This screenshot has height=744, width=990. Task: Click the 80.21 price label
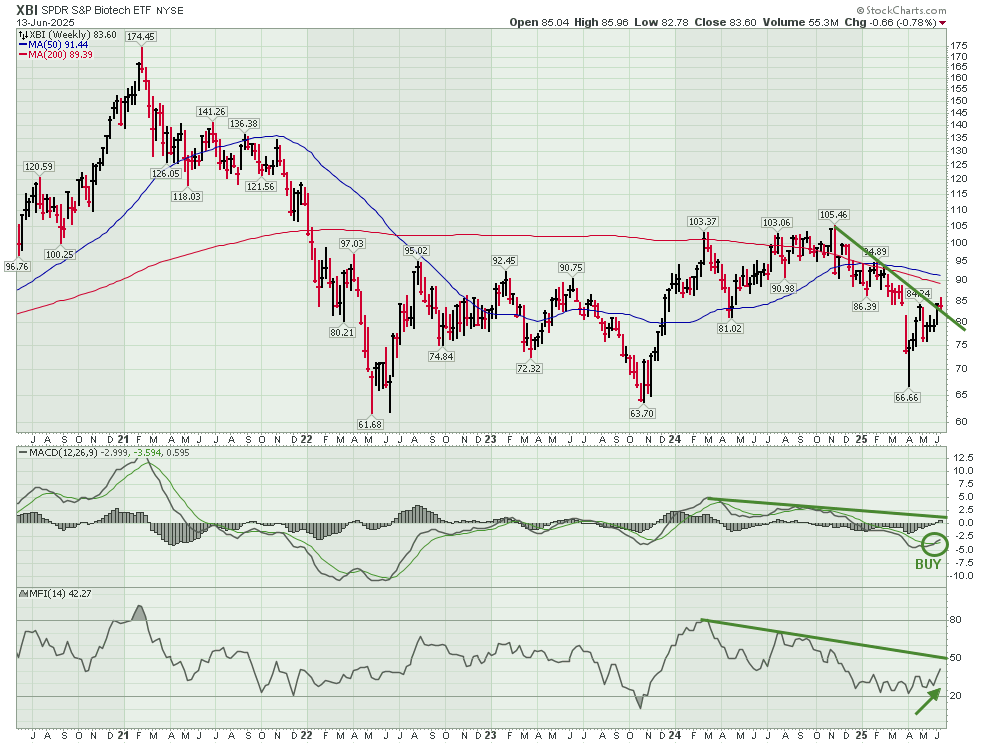(x=342, y=332)
